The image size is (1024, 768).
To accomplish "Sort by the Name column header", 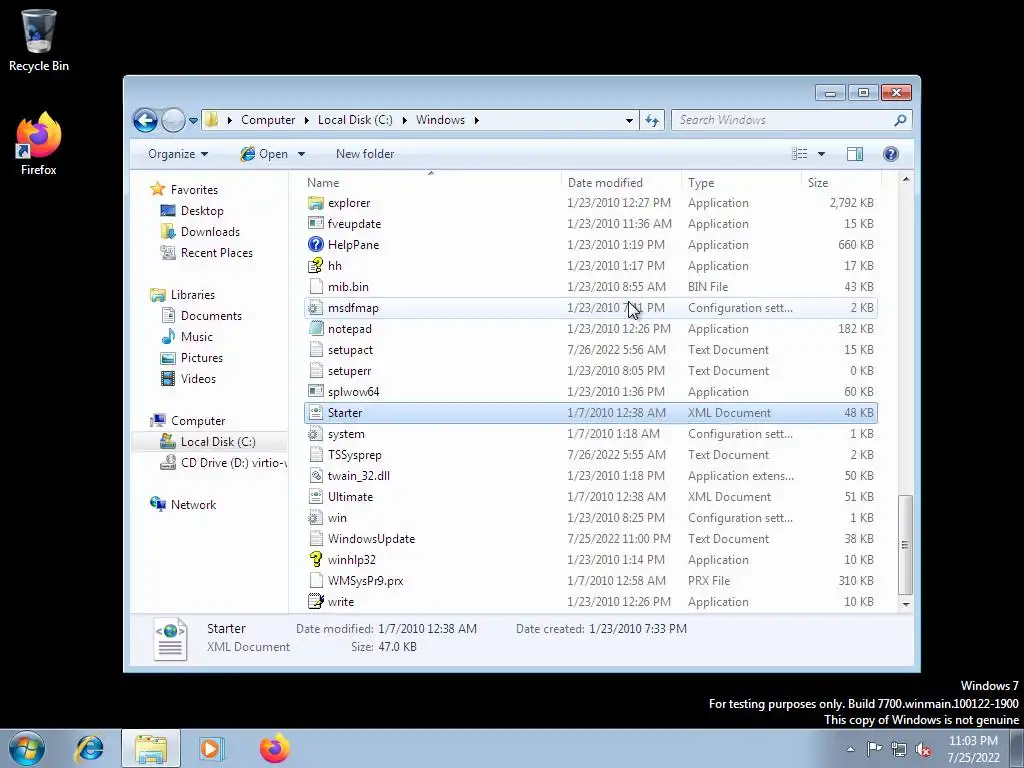I will click(431, 183).
